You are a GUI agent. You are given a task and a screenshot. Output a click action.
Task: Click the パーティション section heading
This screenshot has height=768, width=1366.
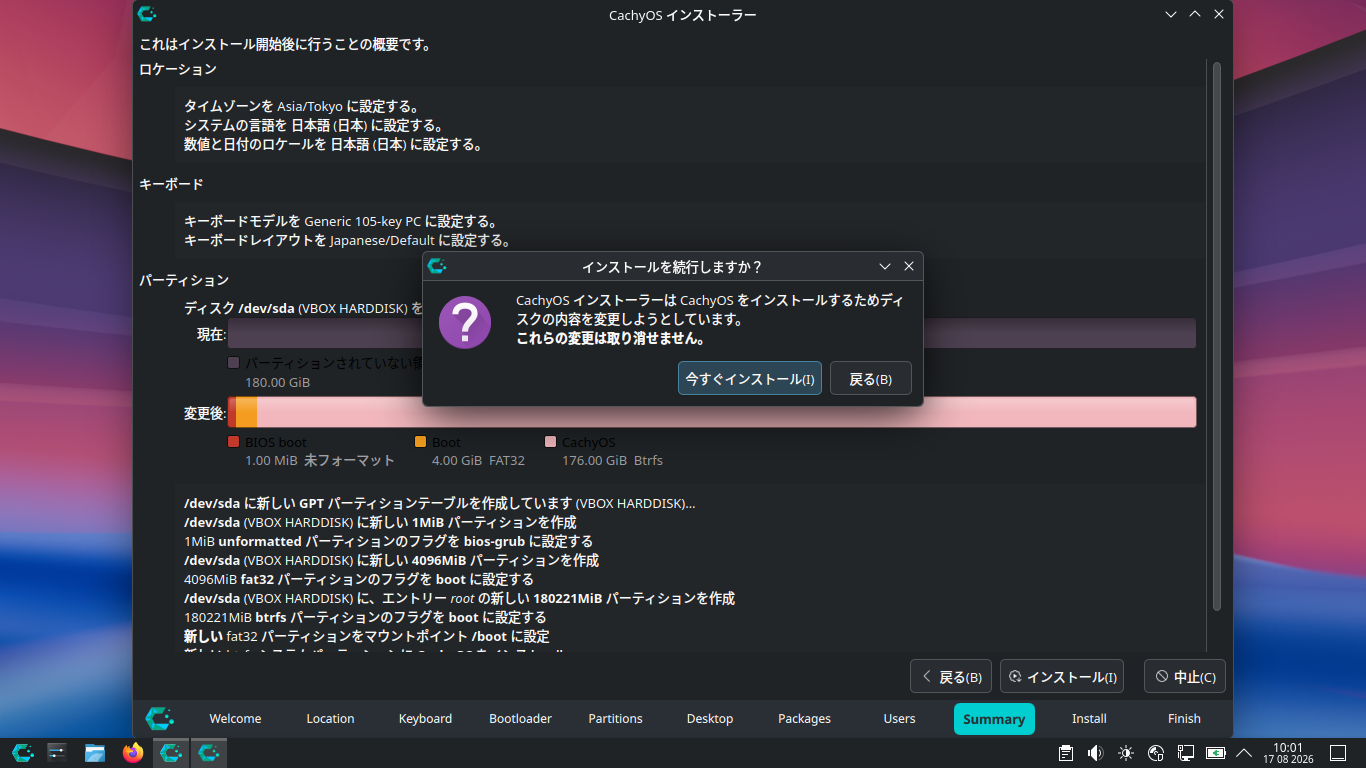click(x=184, y=280)
